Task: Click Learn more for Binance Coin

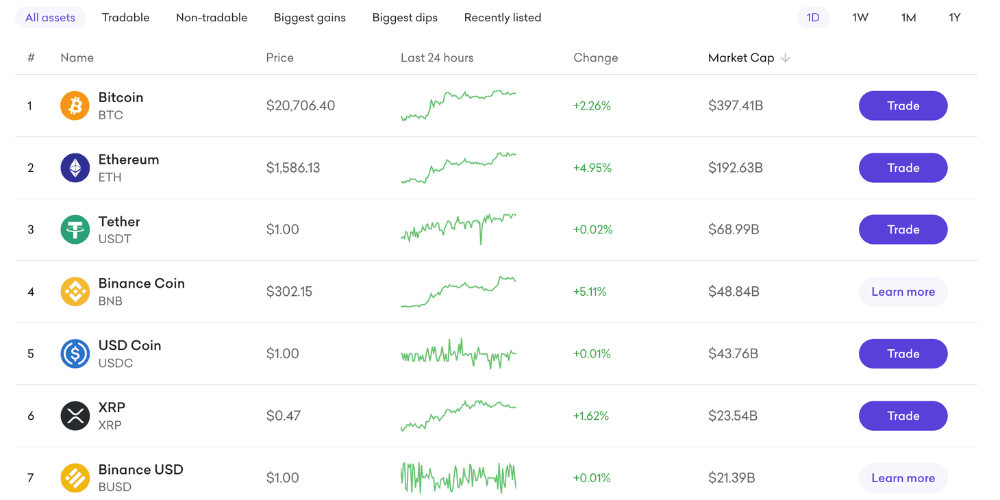Action: pyautogui.click(x=903, y=292)
